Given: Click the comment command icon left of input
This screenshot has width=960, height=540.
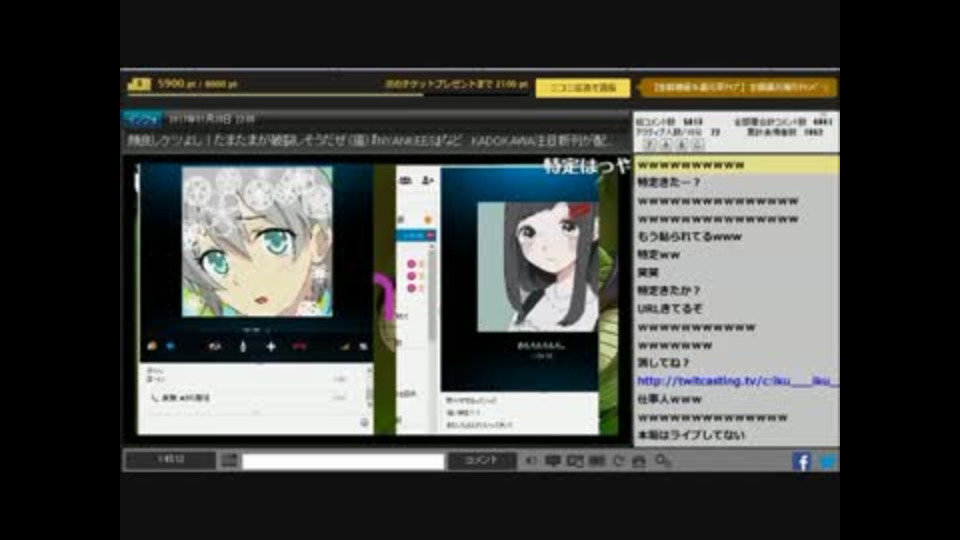Looking at the screenshot, I should coord(230,460).
